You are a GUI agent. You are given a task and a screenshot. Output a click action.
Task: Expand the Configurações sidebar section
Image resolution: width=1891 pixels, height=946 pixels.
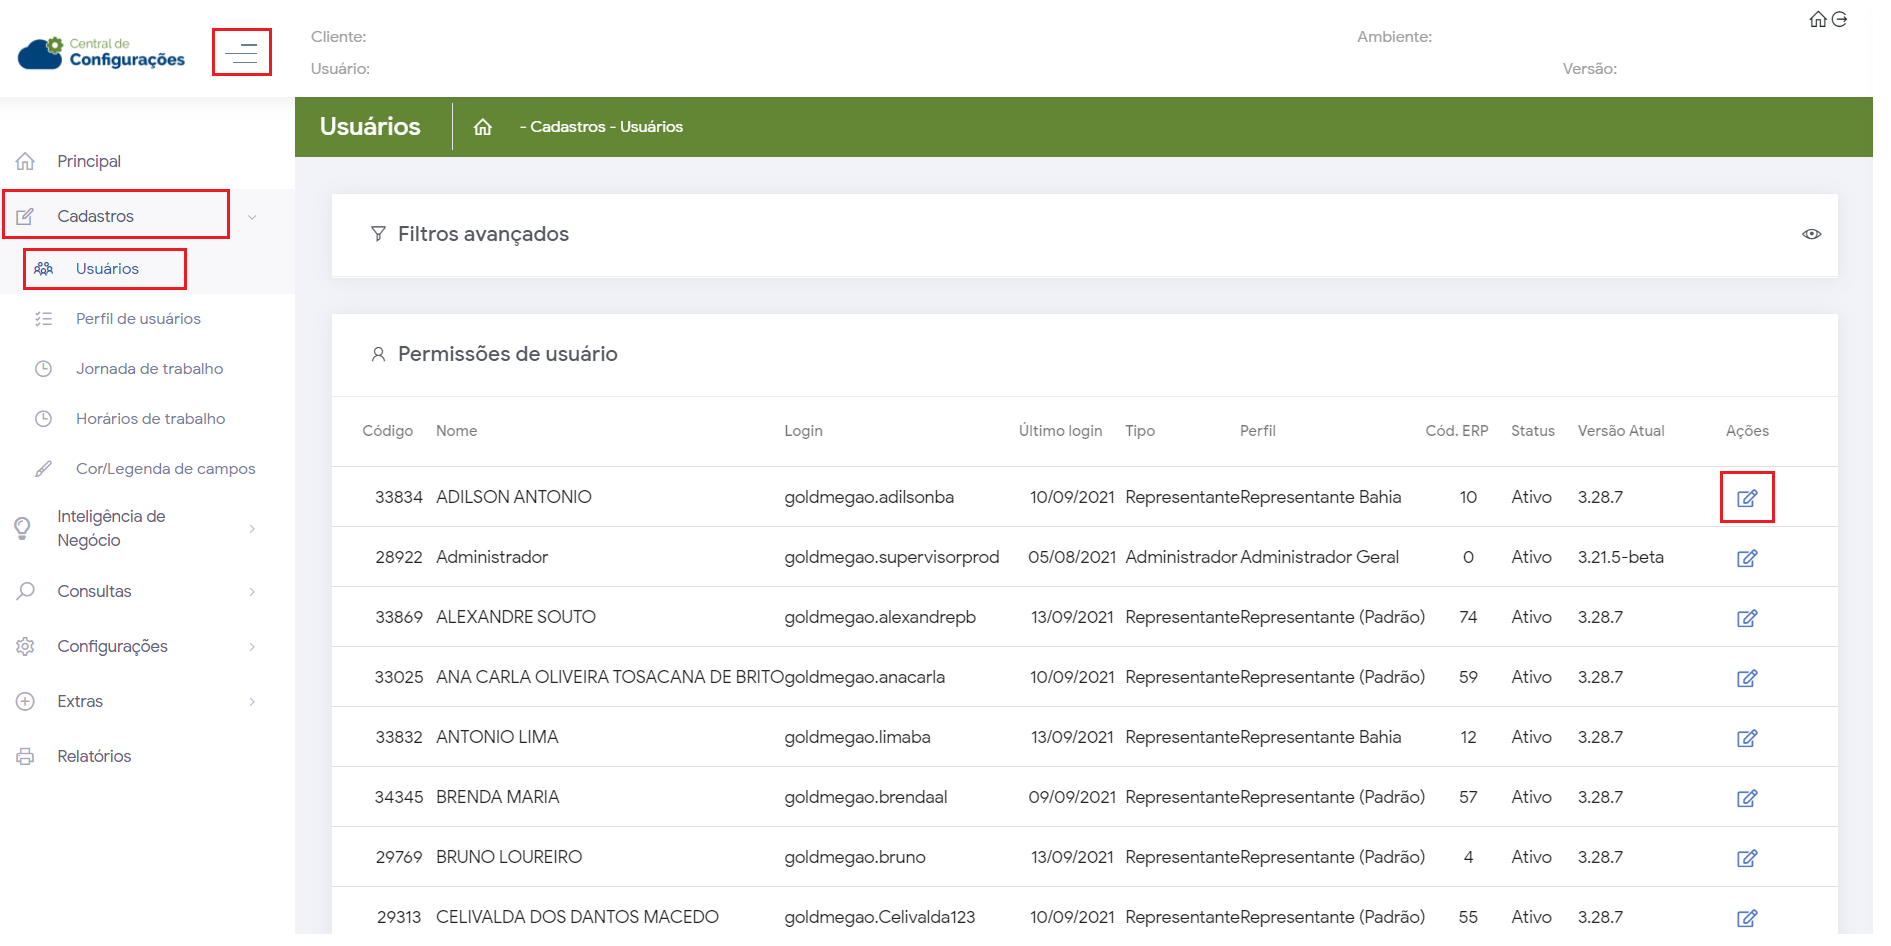point(252,647)
